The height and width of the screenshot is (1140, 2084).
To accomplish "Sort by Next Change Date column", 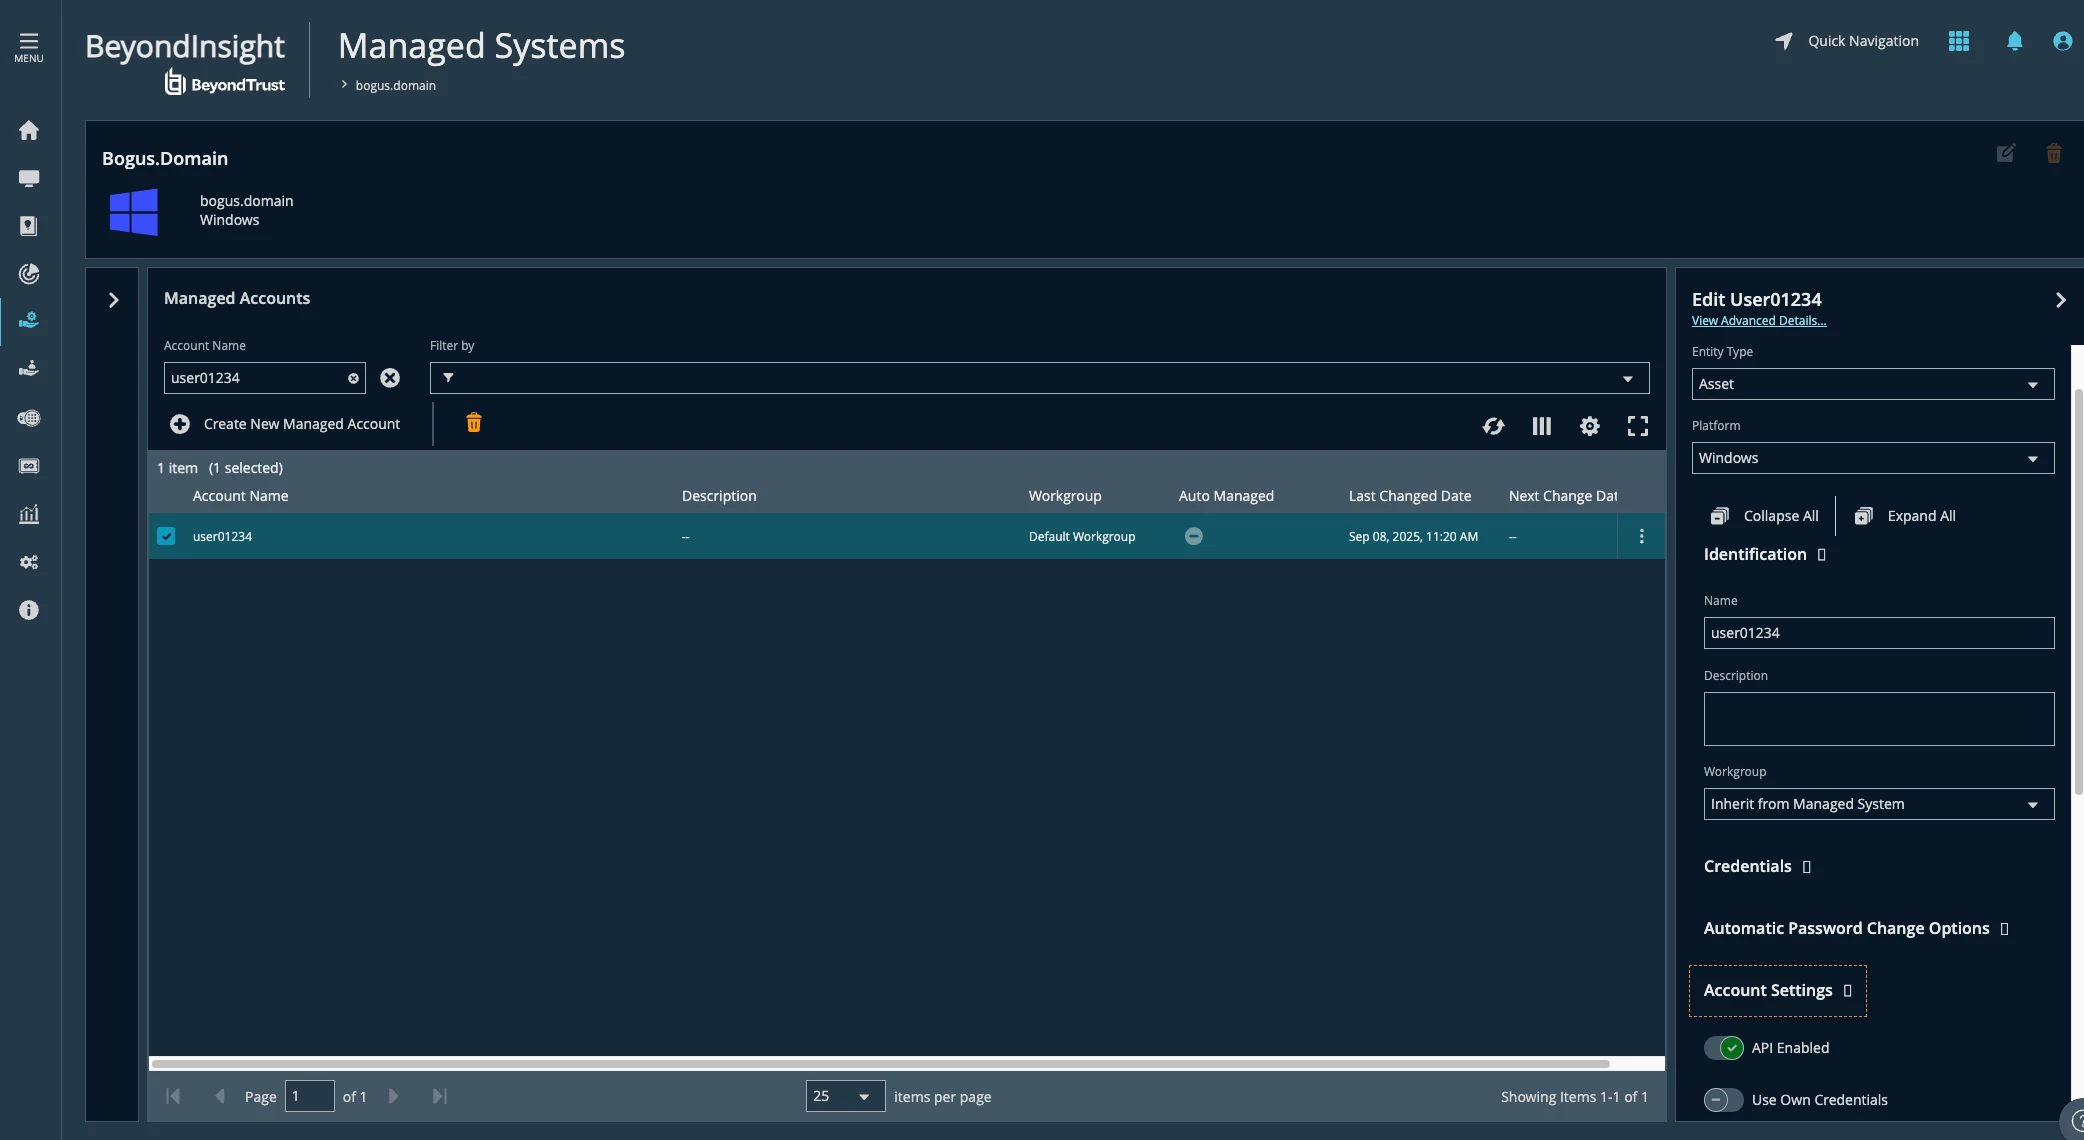I will pos(1562,496).
